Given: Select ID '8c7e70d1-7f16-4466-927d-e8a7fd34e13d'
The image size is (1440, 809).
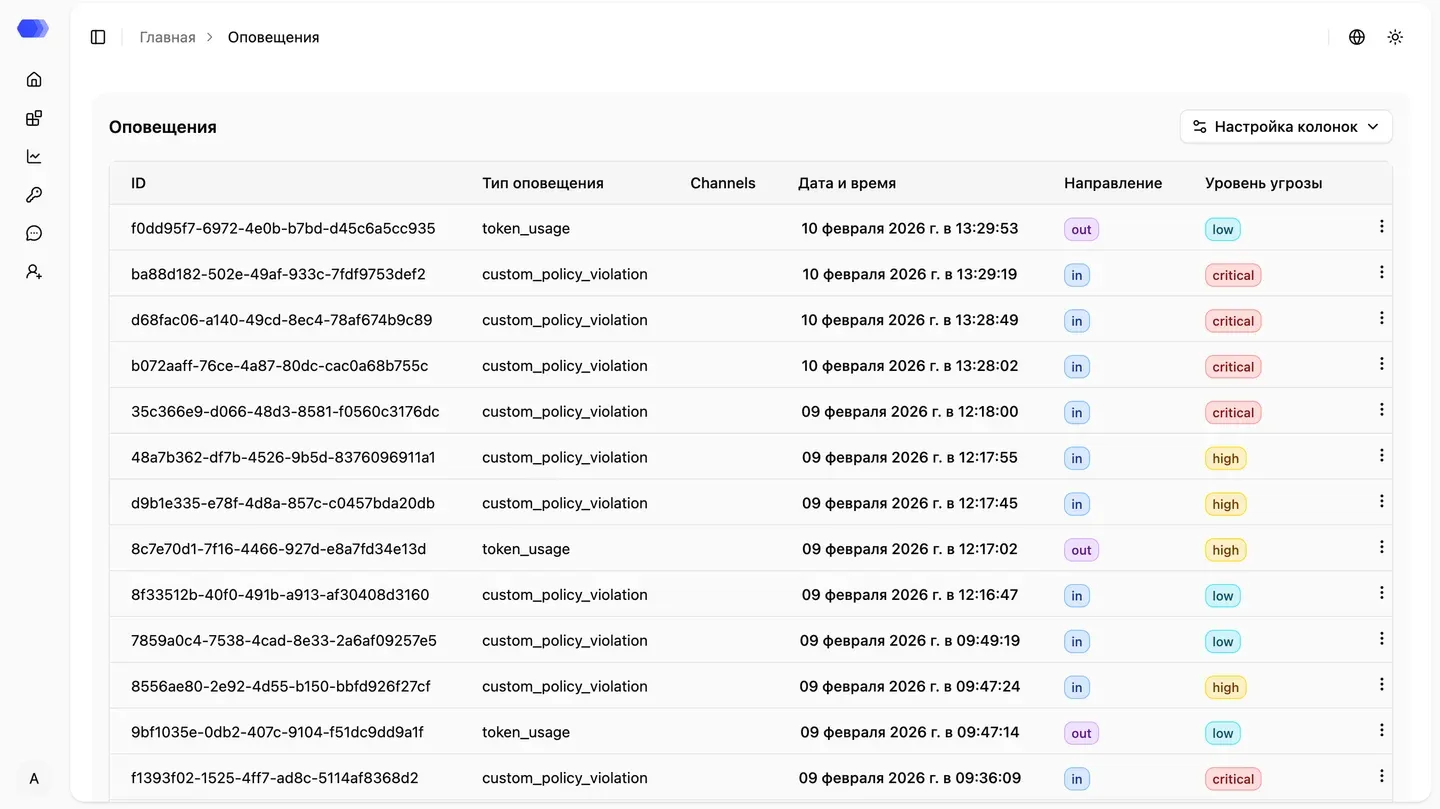Looking at the screenshot, I should [279, 549].
